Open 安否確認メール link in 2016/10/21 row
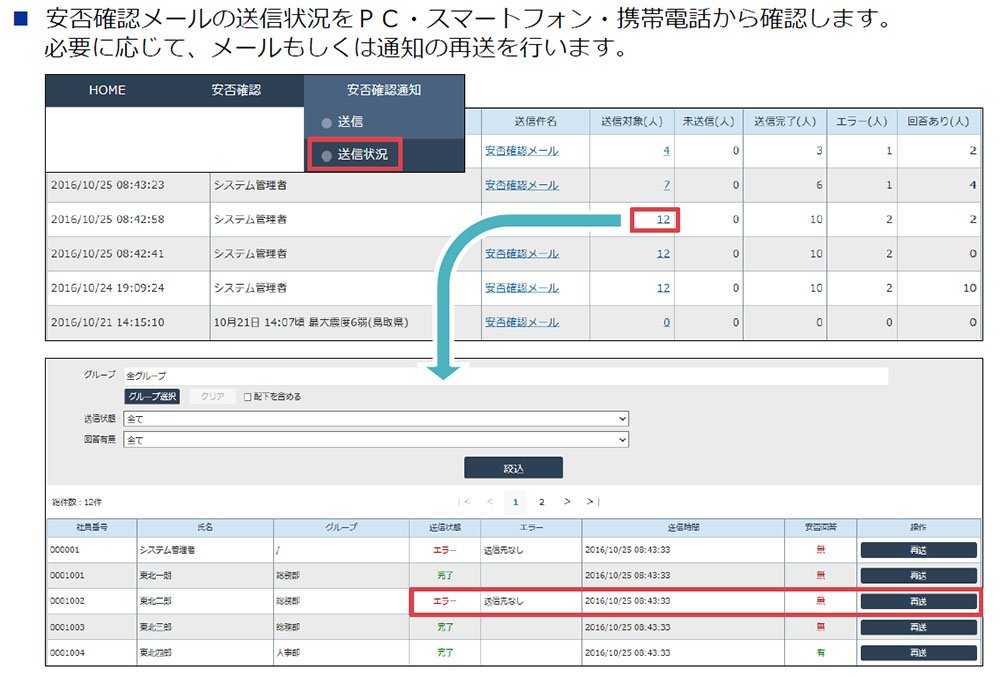The width and height of the screenshot is (1000, 677). coord(522,323)
